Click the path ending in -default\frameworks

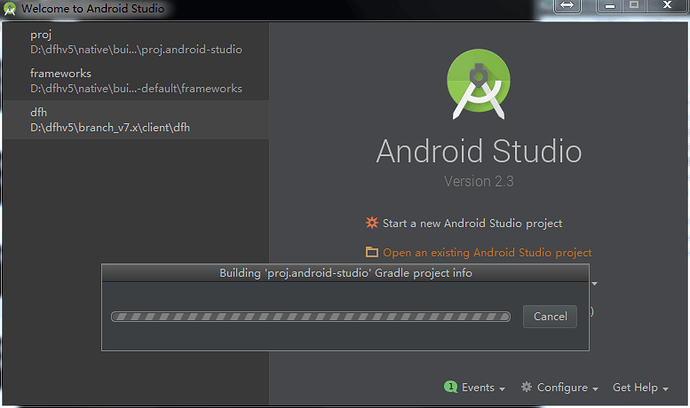(x=136, y=88)
